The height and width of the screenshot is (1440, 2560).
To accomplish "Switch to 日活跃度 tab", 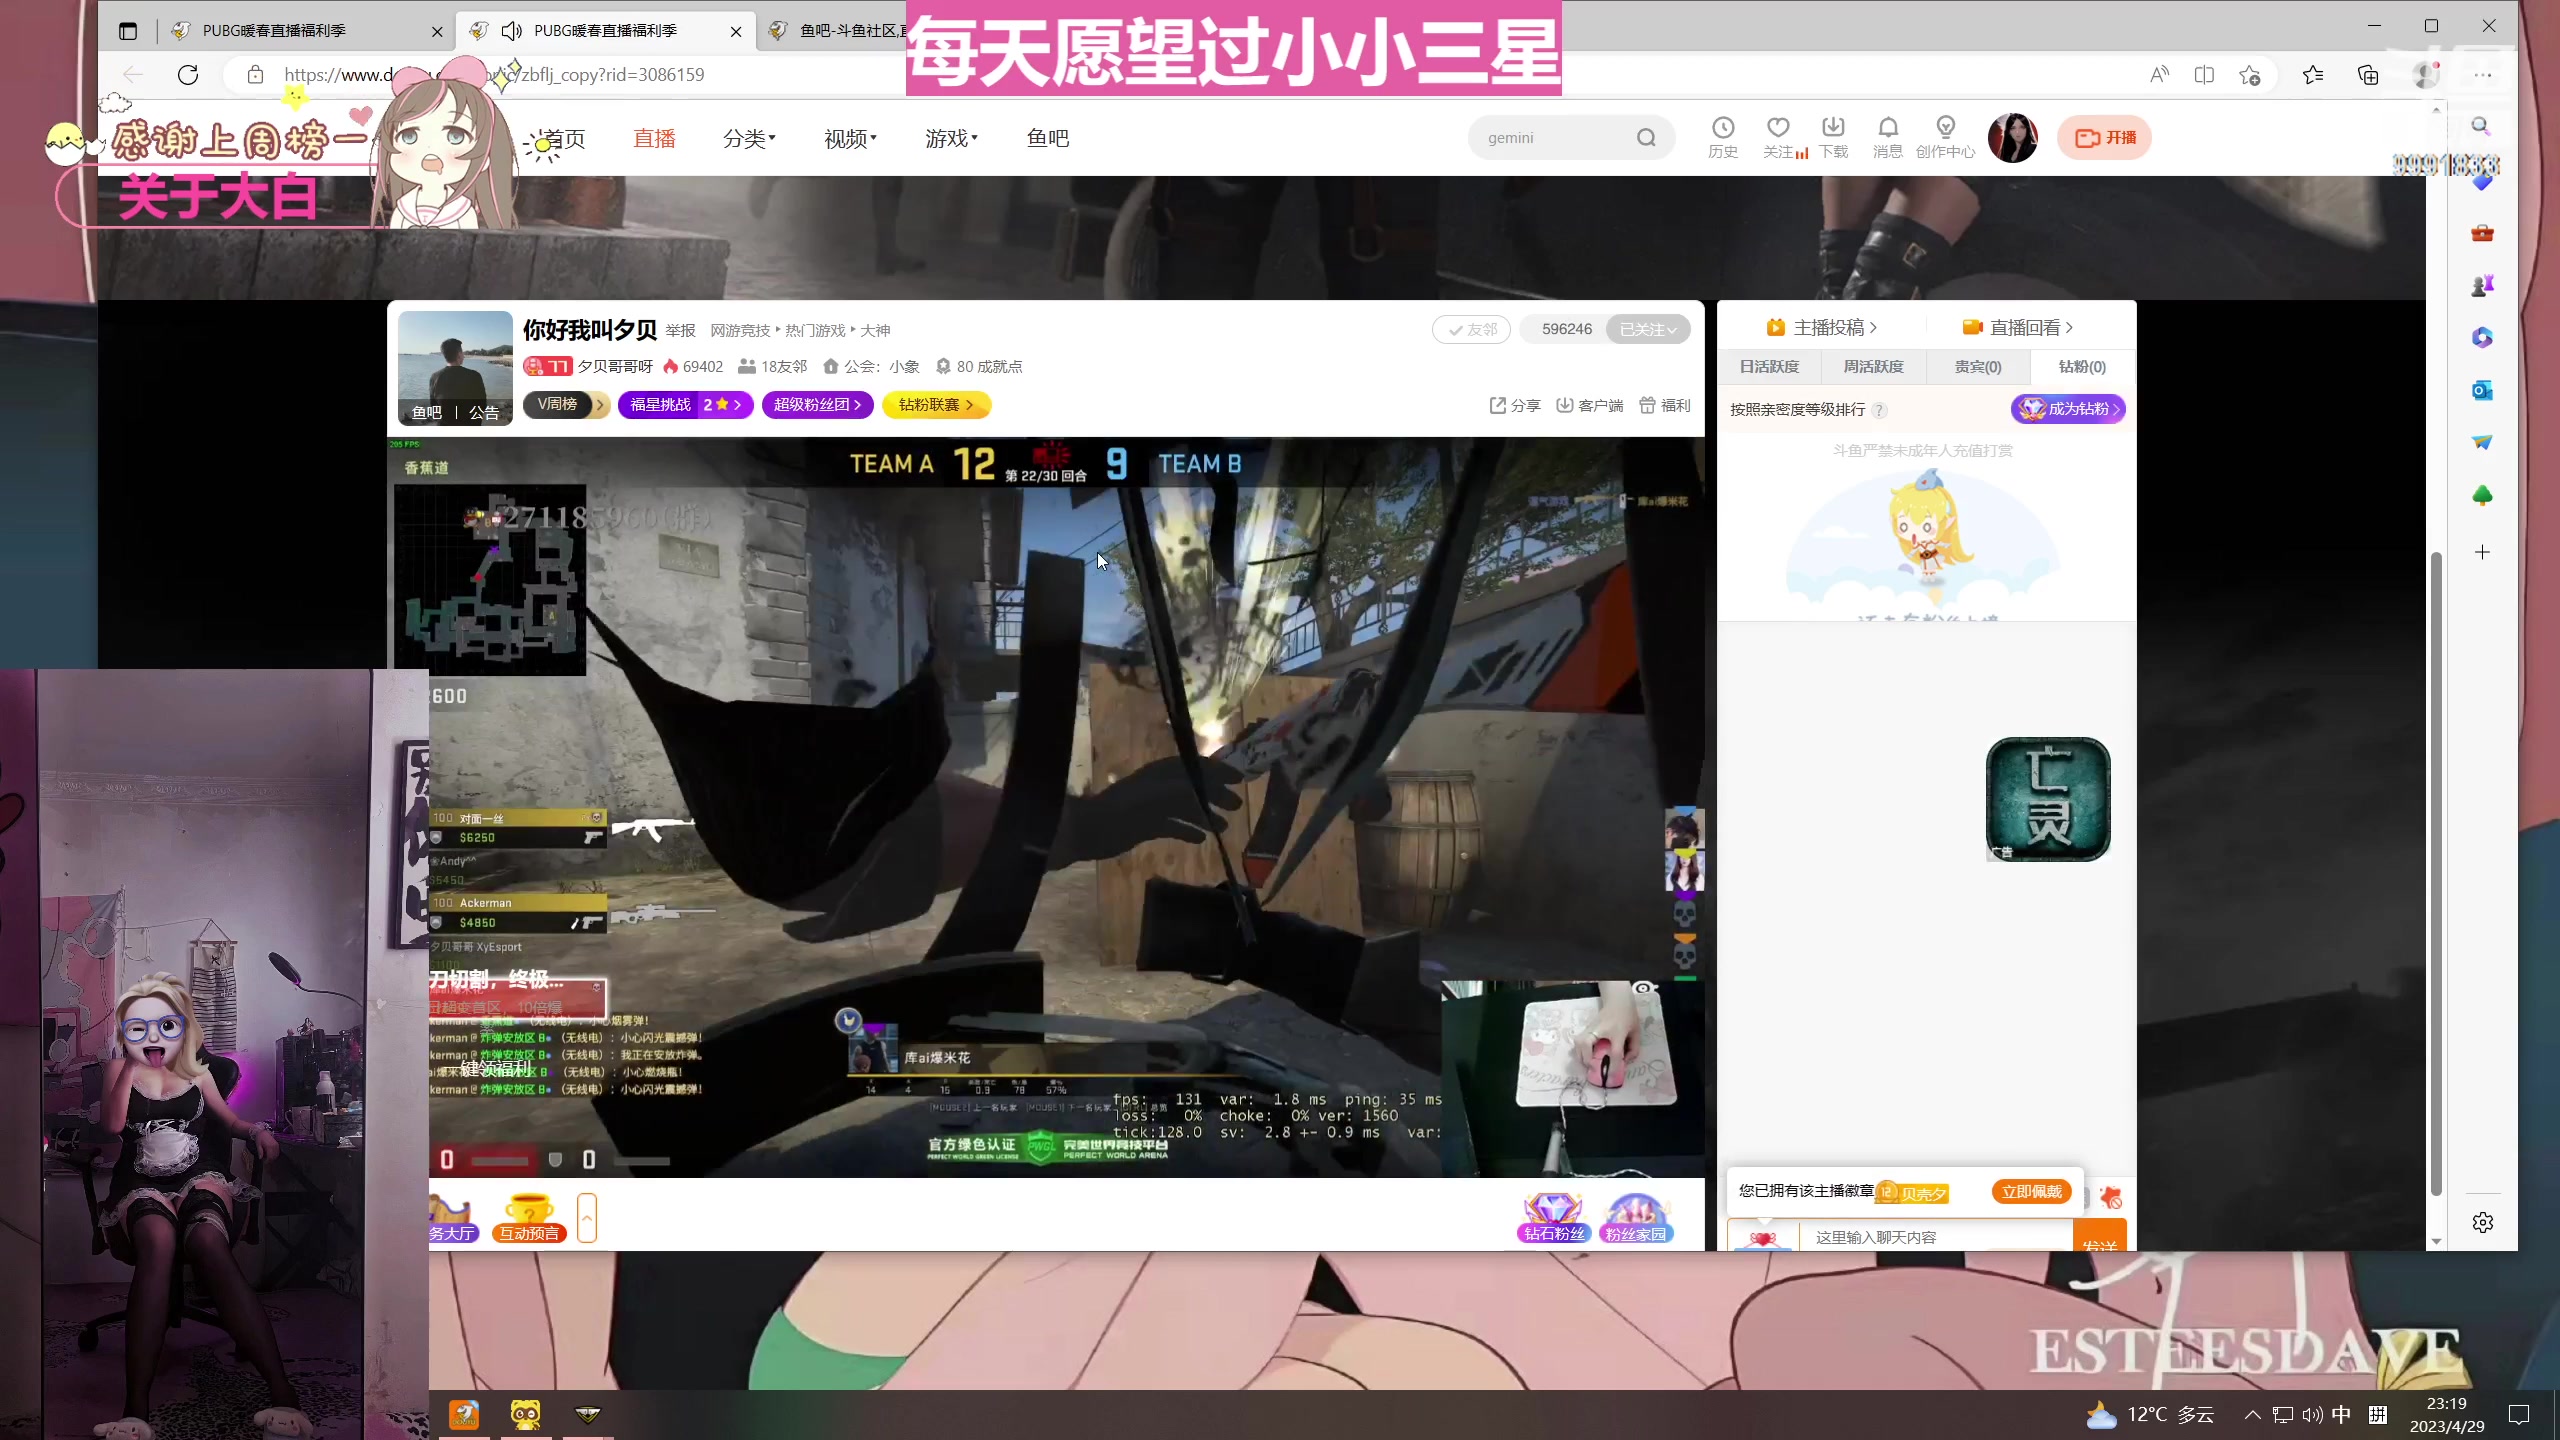I will (x=1769, y=367).
